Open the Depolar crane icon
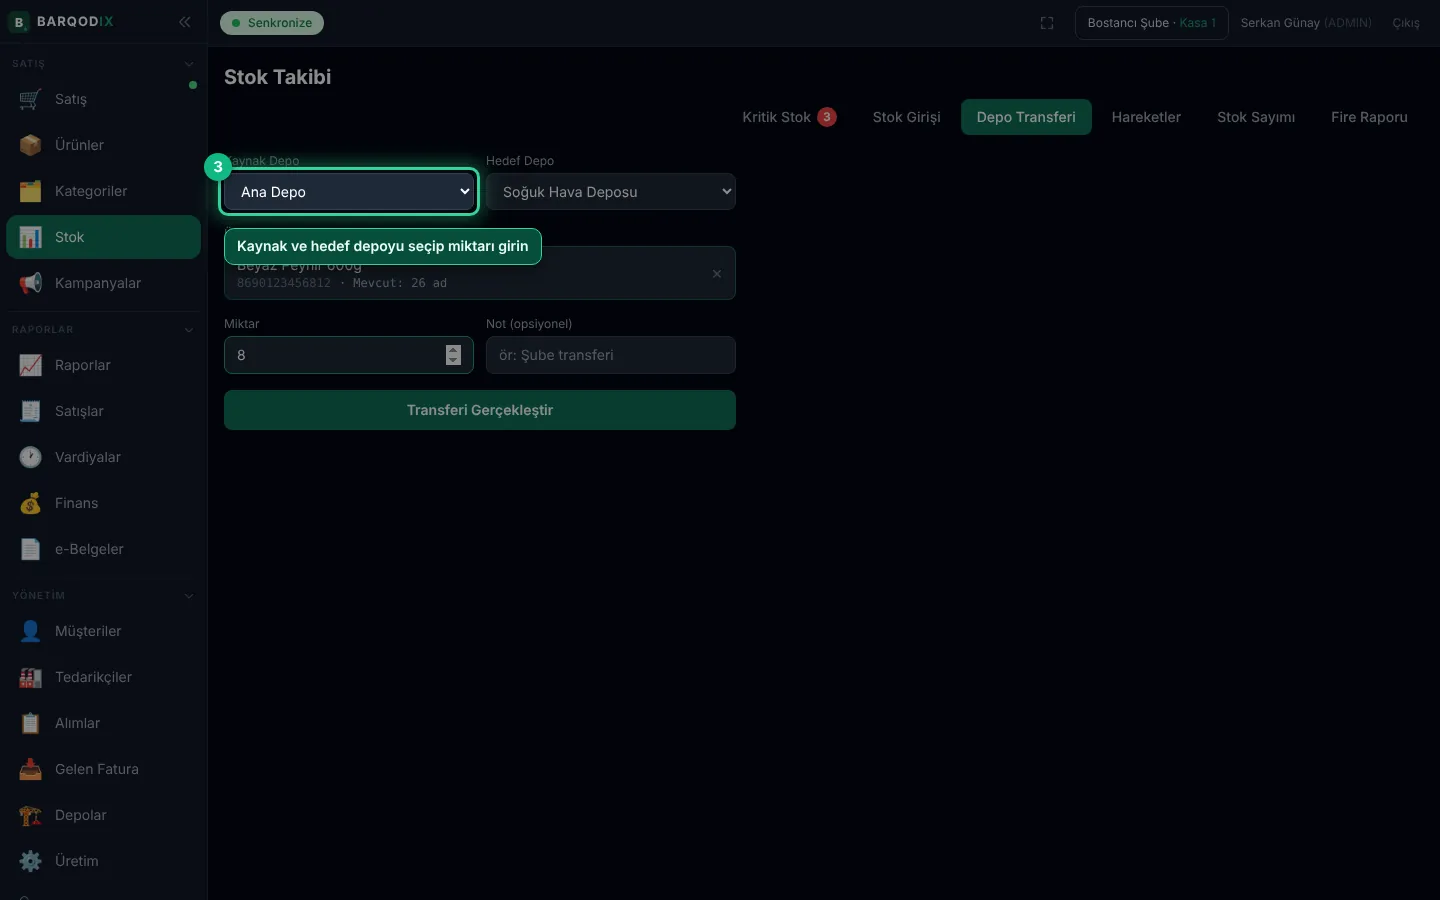 (x=30, y=815)
